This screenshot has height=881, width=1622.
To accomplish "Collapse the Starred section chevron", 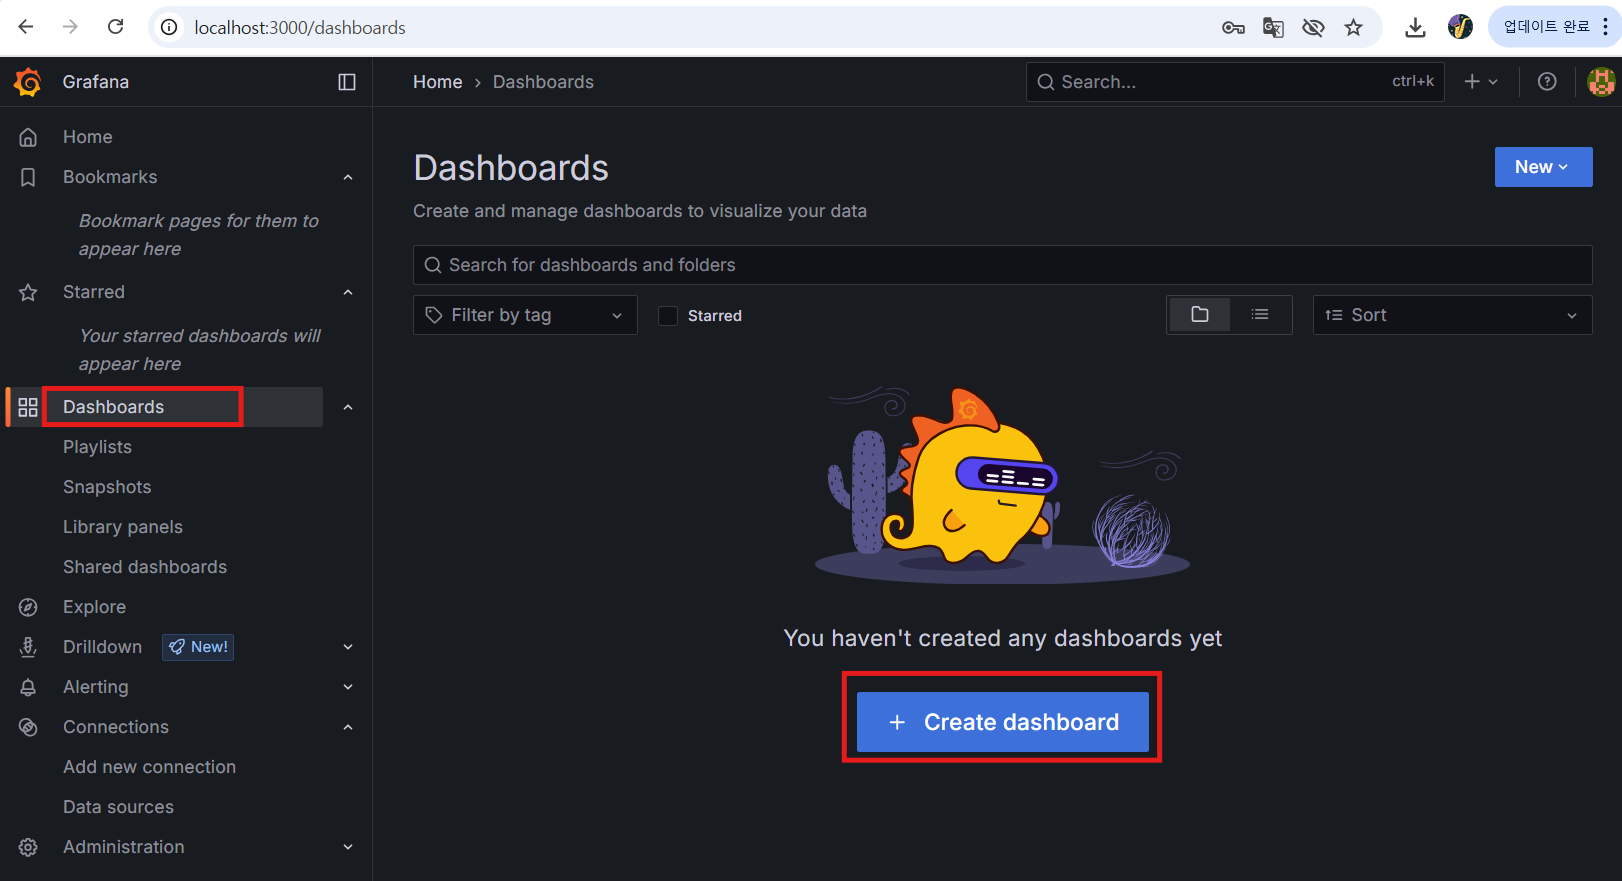I will [x=348, y=292].
